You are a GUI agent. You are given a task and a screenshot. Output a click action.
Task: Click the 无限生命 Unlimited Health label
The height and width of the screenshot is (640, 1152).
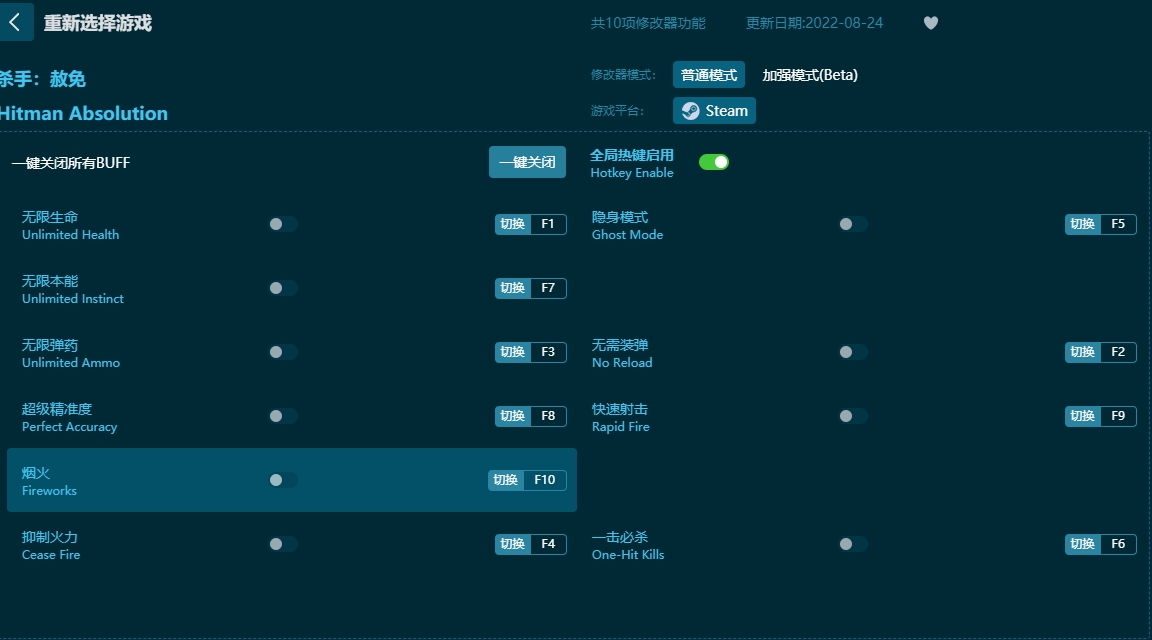pyautogui.click(x=71, y=226)
